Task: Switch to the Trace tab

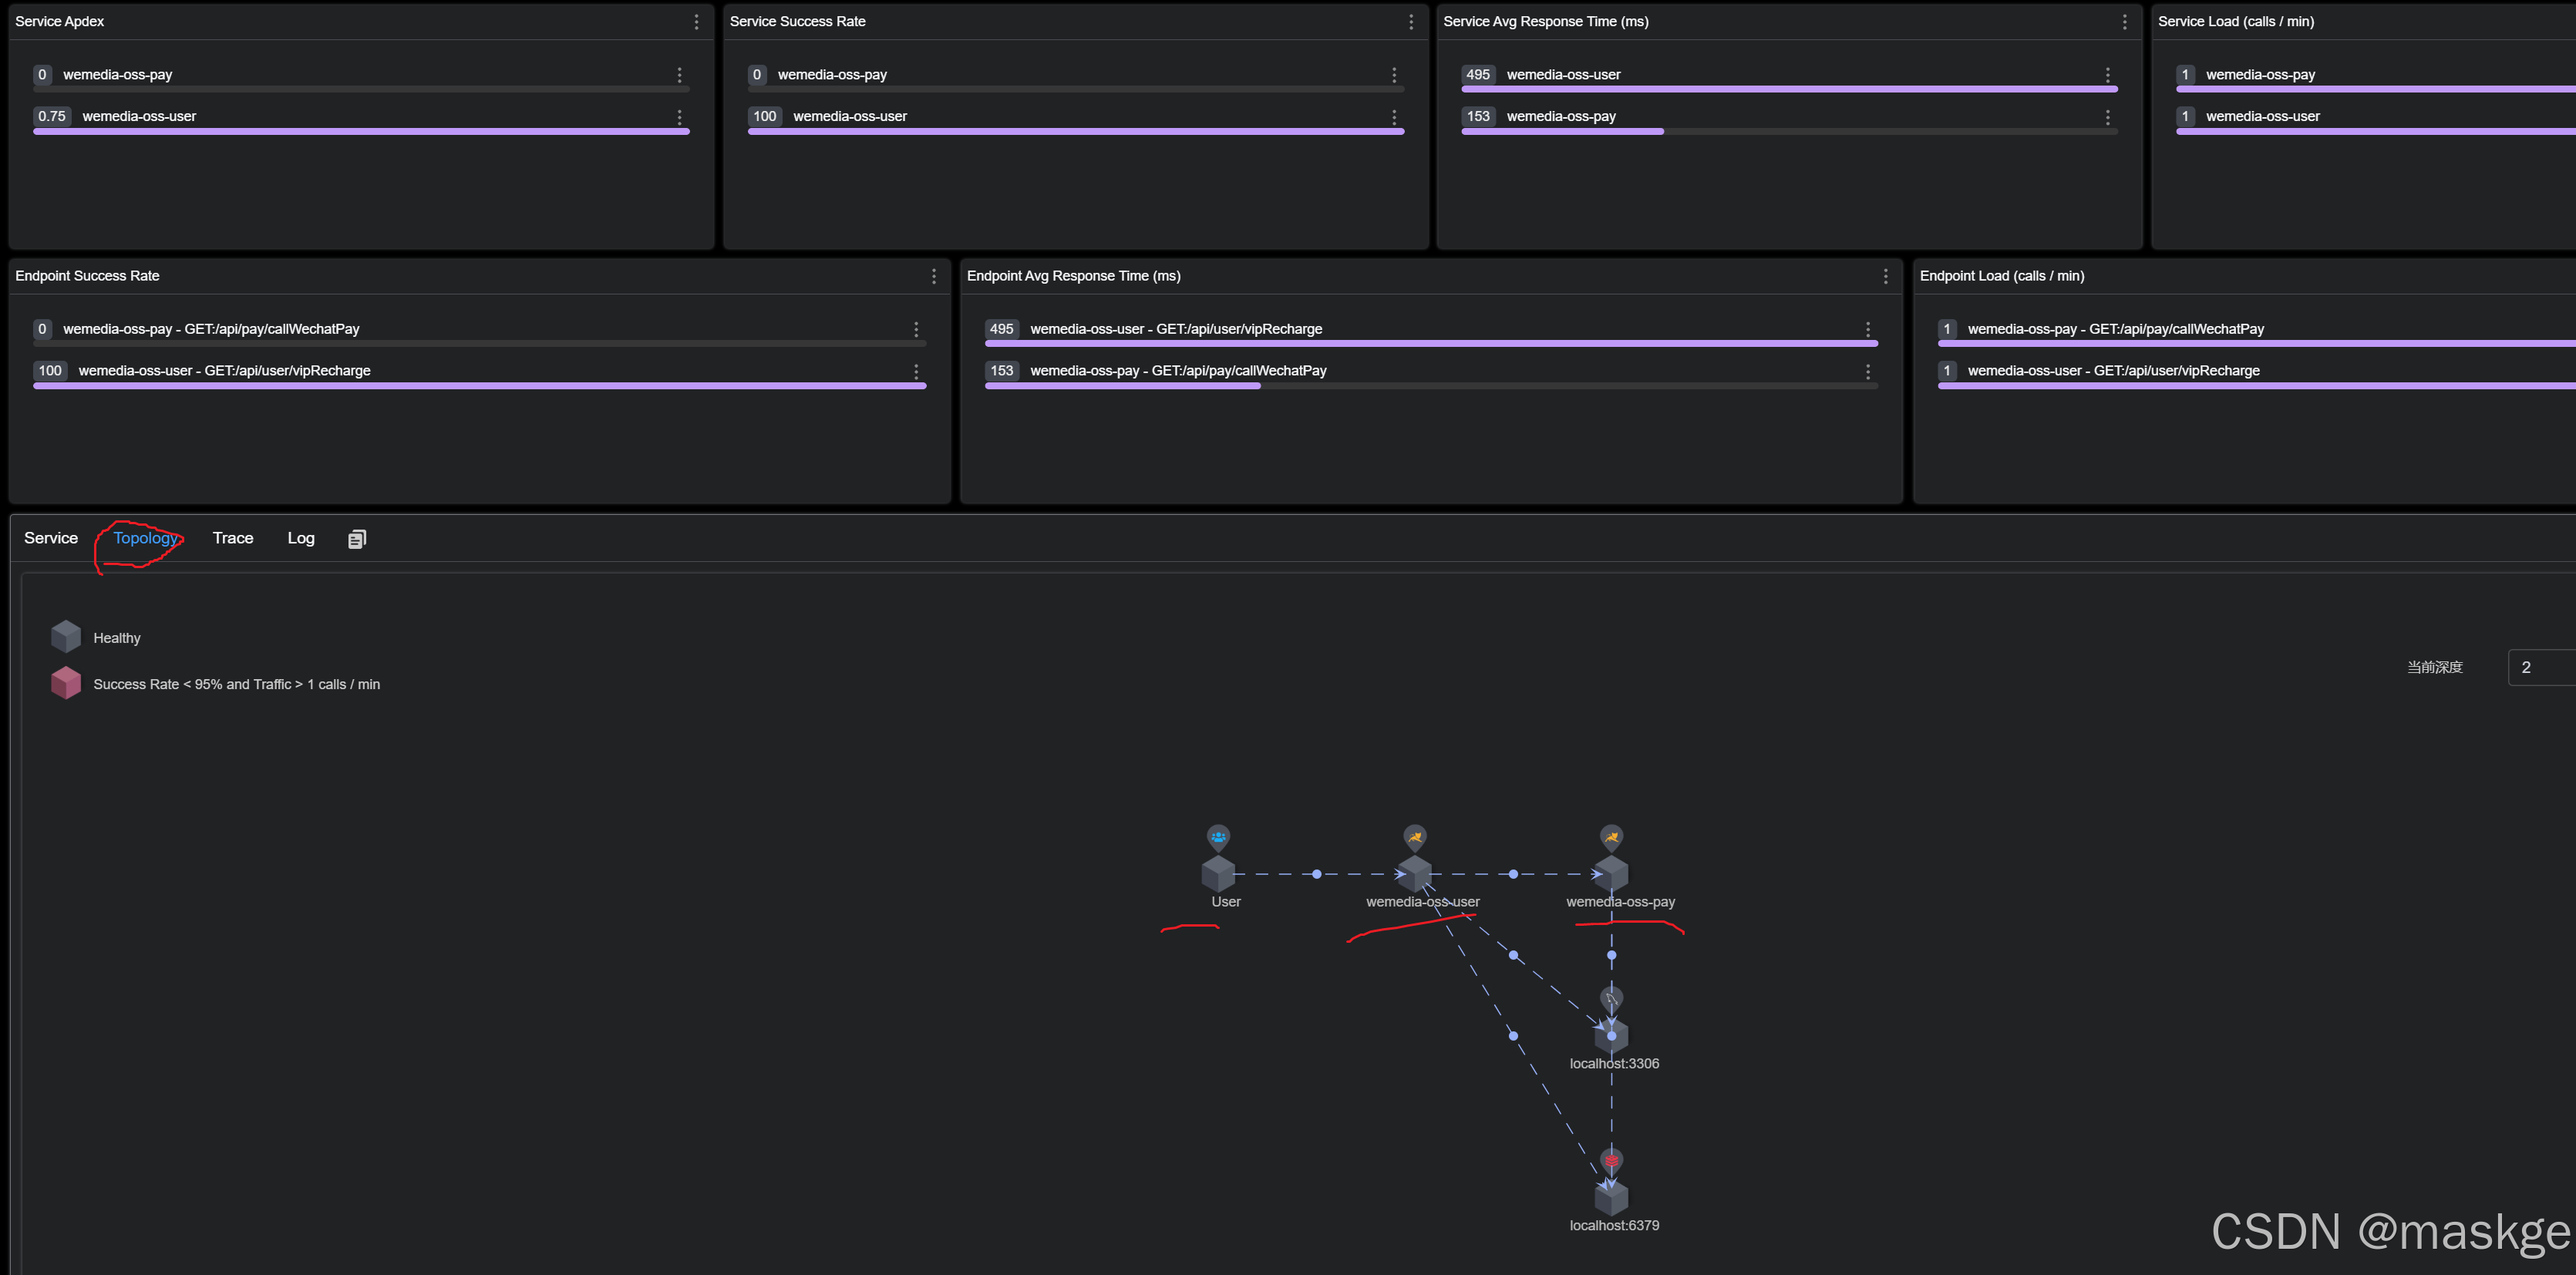Action: pyautogui.click(x=233, y=538)
